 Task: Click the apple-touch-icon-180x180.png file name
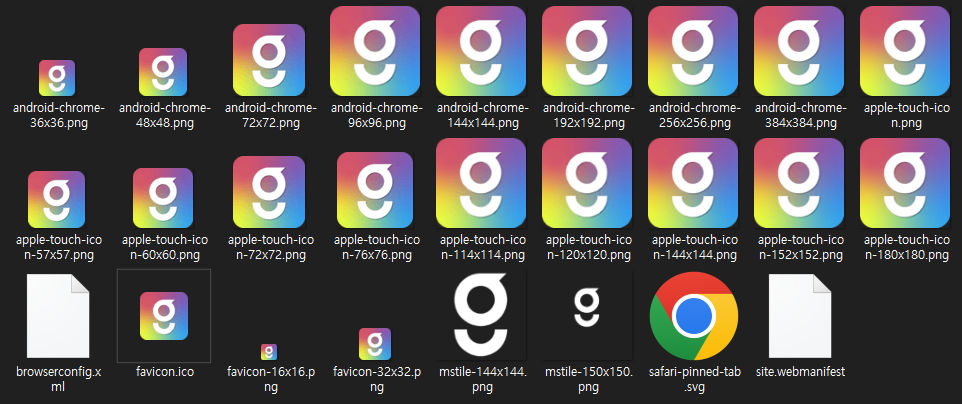coord(907,247)
